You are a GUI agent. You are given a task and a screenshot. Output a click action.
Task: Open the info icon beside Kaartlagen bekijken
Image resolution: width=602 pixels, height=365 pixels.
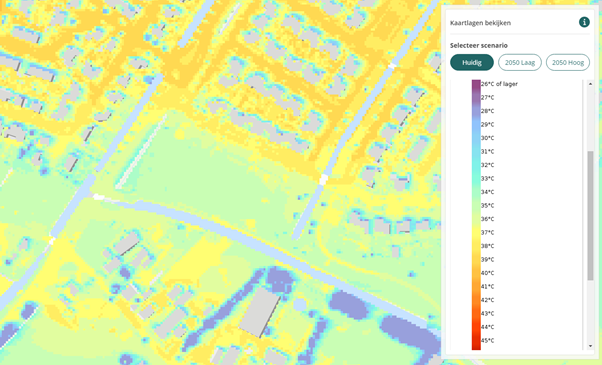[584, 22]
